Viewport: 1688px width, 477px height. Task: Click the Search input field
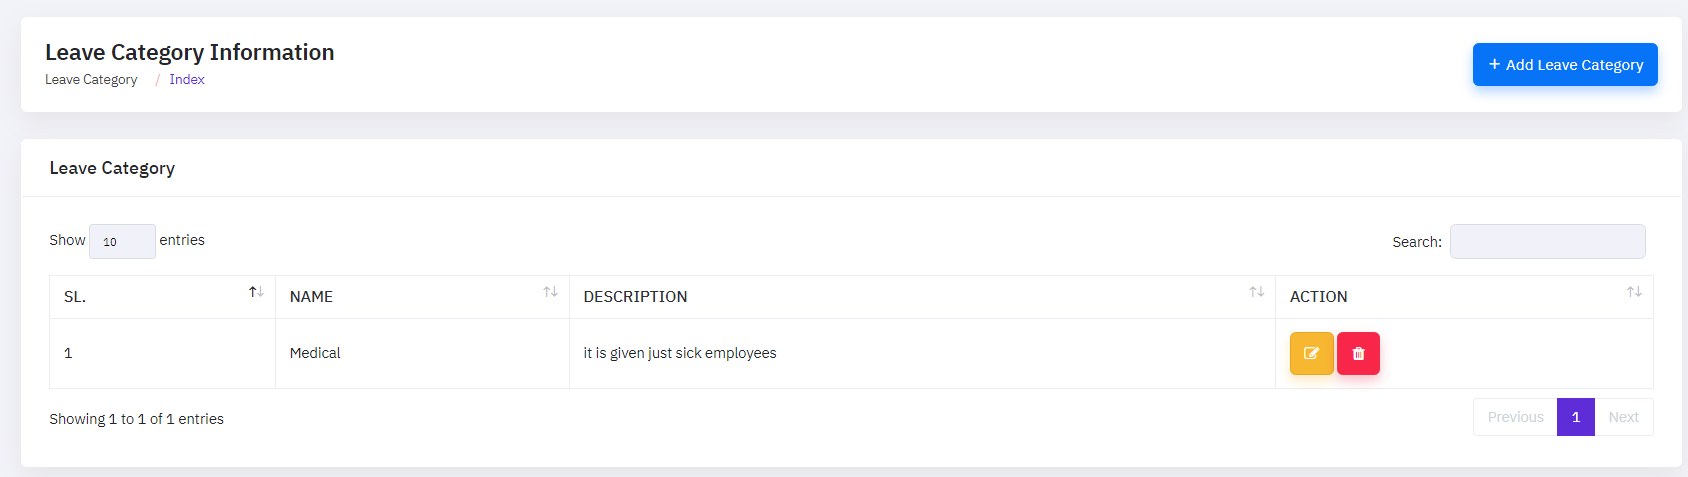point(1547,242)
